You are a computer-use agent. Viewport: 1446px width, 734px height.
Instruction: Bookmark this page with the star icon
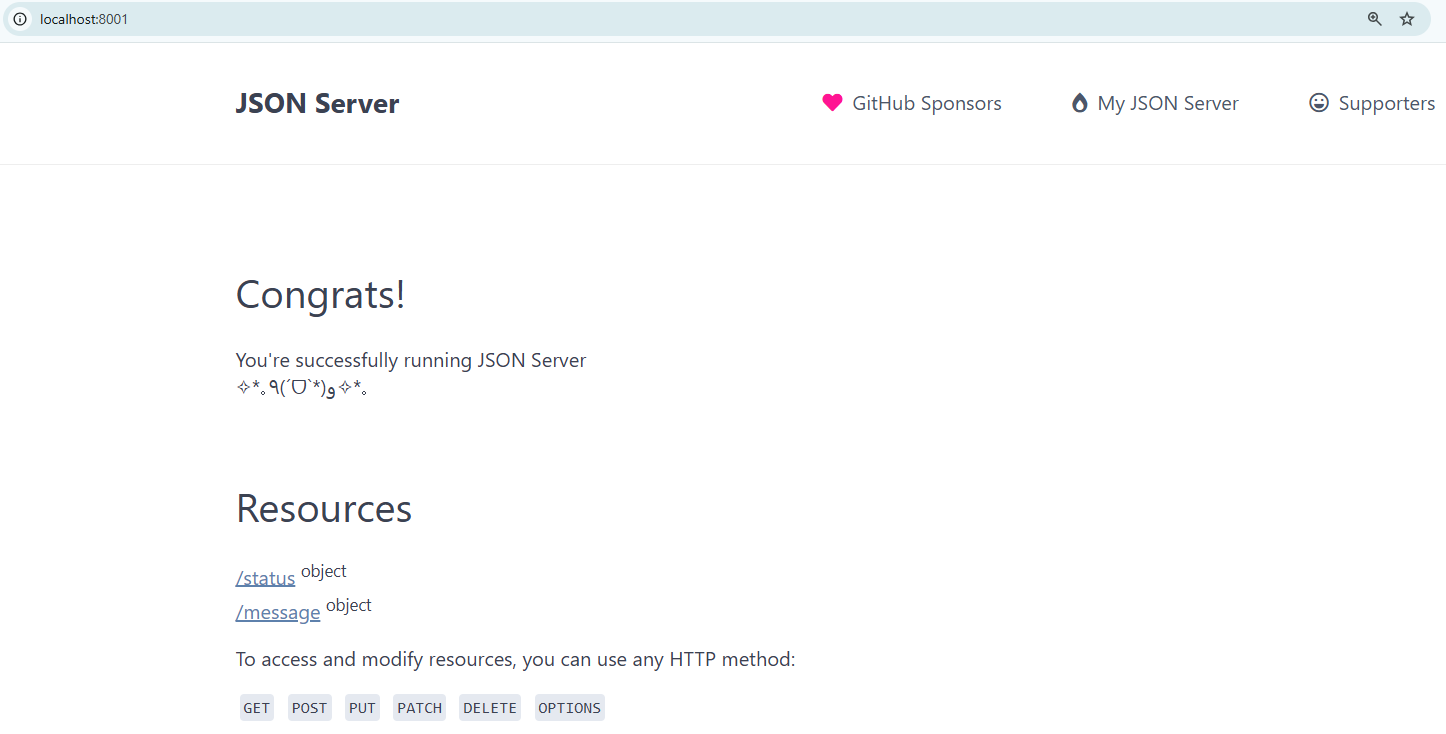pyautogui.click(x=1407, y=19)
